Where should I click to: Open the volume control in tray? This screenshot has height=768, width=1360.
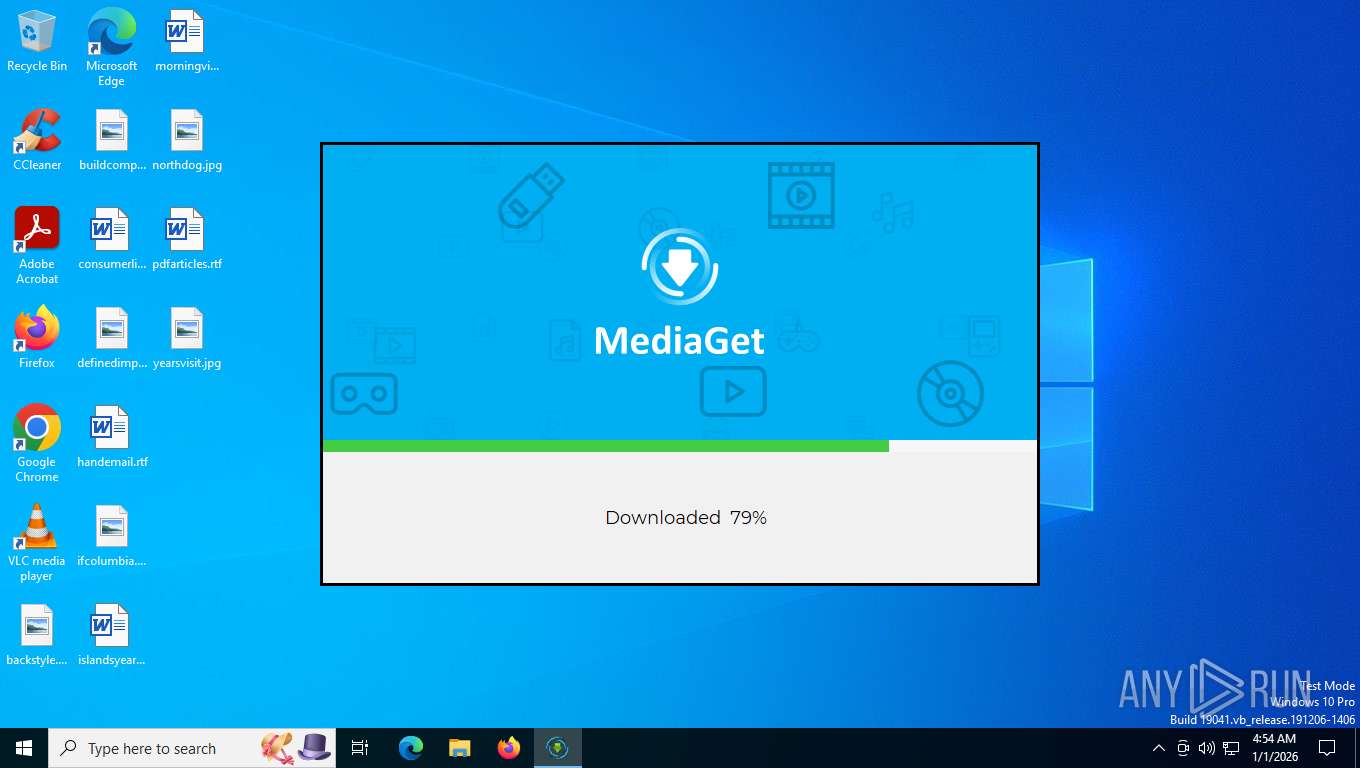pos(1207,748)
